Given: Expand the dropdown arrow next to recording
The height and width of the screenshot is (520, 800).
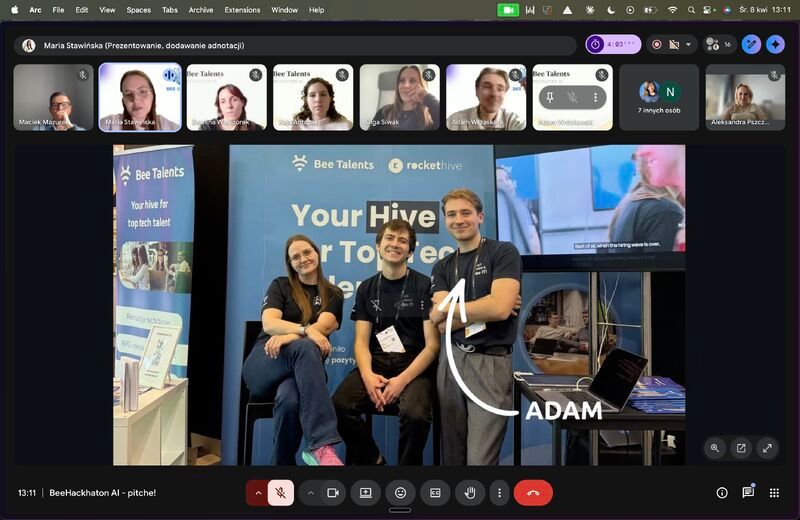Looking at the screenshot, I should pyautogui.click(x=688, y=44).
